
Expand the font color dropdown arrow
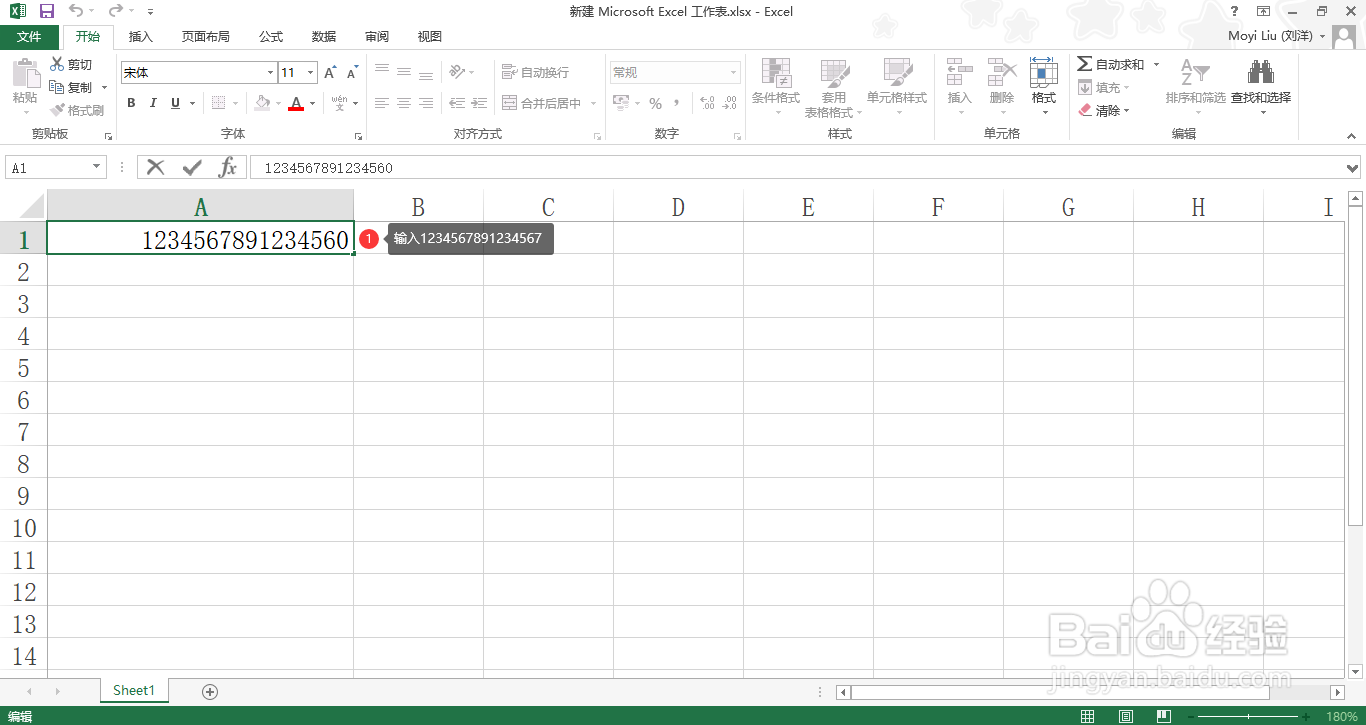pos(312,103)
